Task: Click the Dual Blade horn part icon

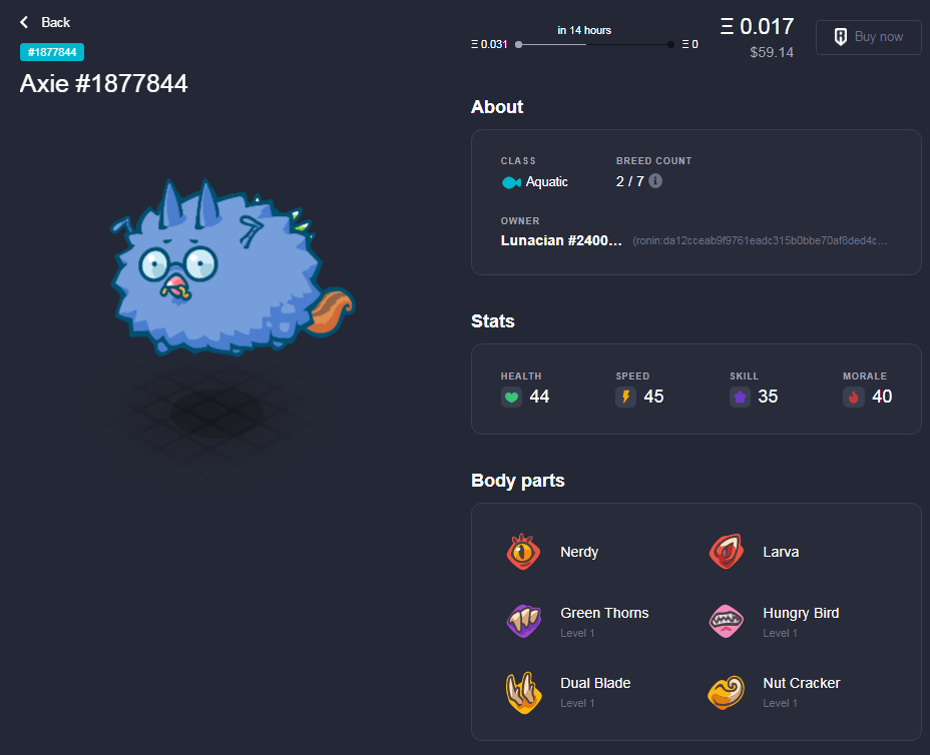Action: (x=524, y=692)
